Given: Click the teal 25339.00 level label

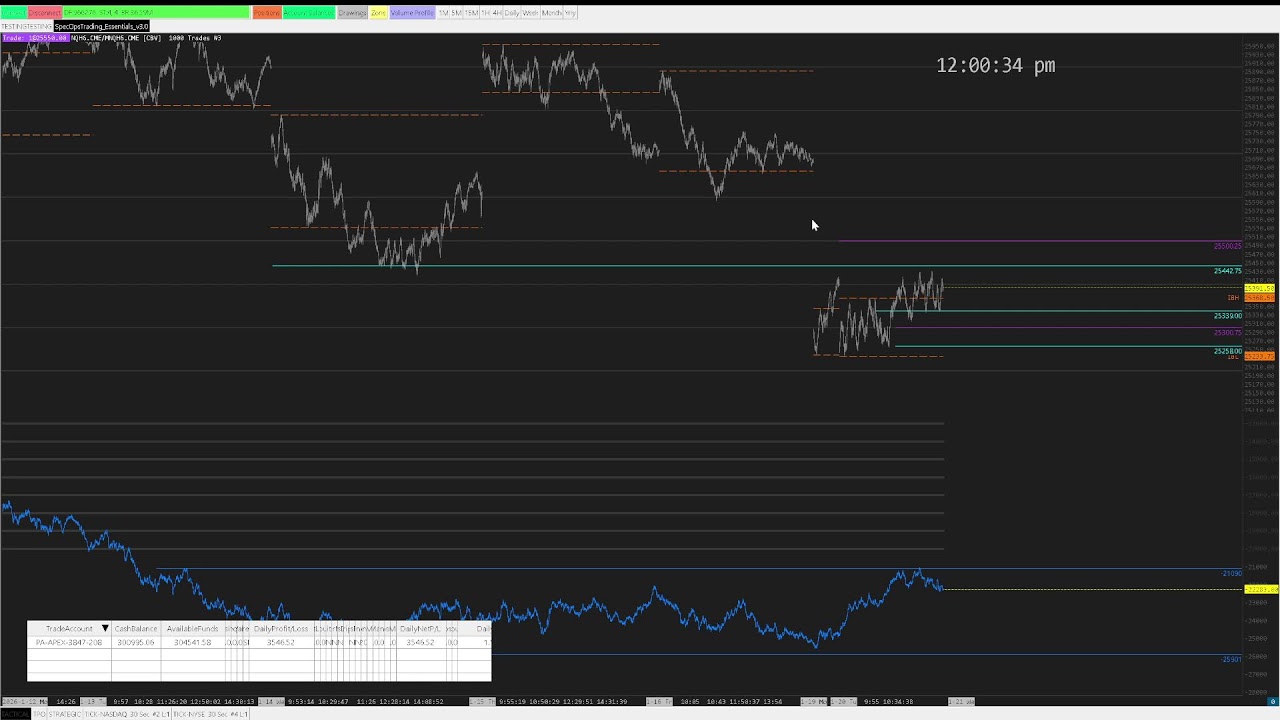Looking at the screenshot, I should click(1227, 316).
